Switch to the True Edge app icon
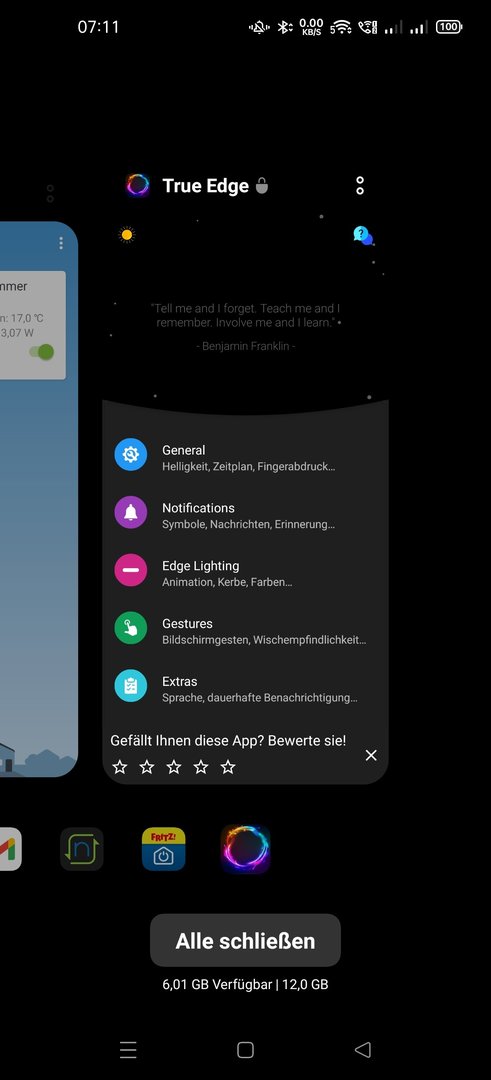Viewport: 491px width, 1080px height. [x=245, y=849]
